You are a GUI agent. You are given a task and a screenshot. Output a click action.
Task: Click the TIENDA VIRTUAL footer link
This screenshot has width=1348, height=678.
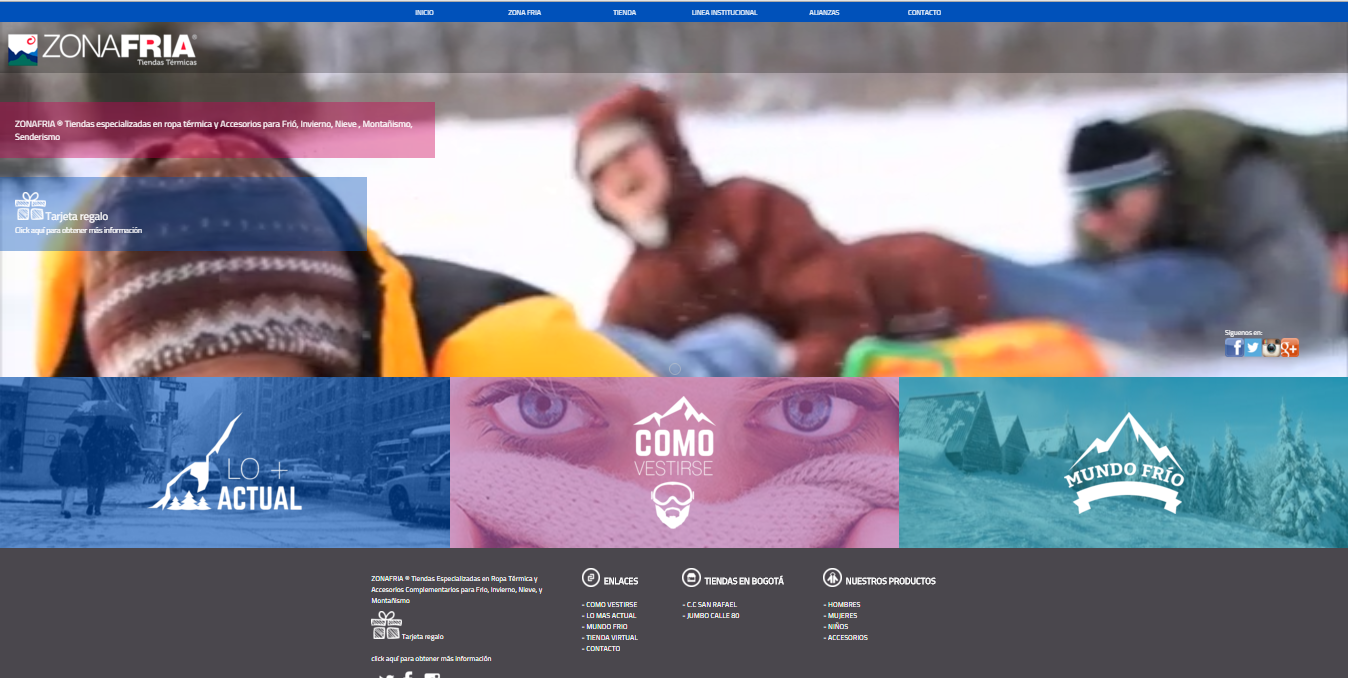tap(611, 638)
